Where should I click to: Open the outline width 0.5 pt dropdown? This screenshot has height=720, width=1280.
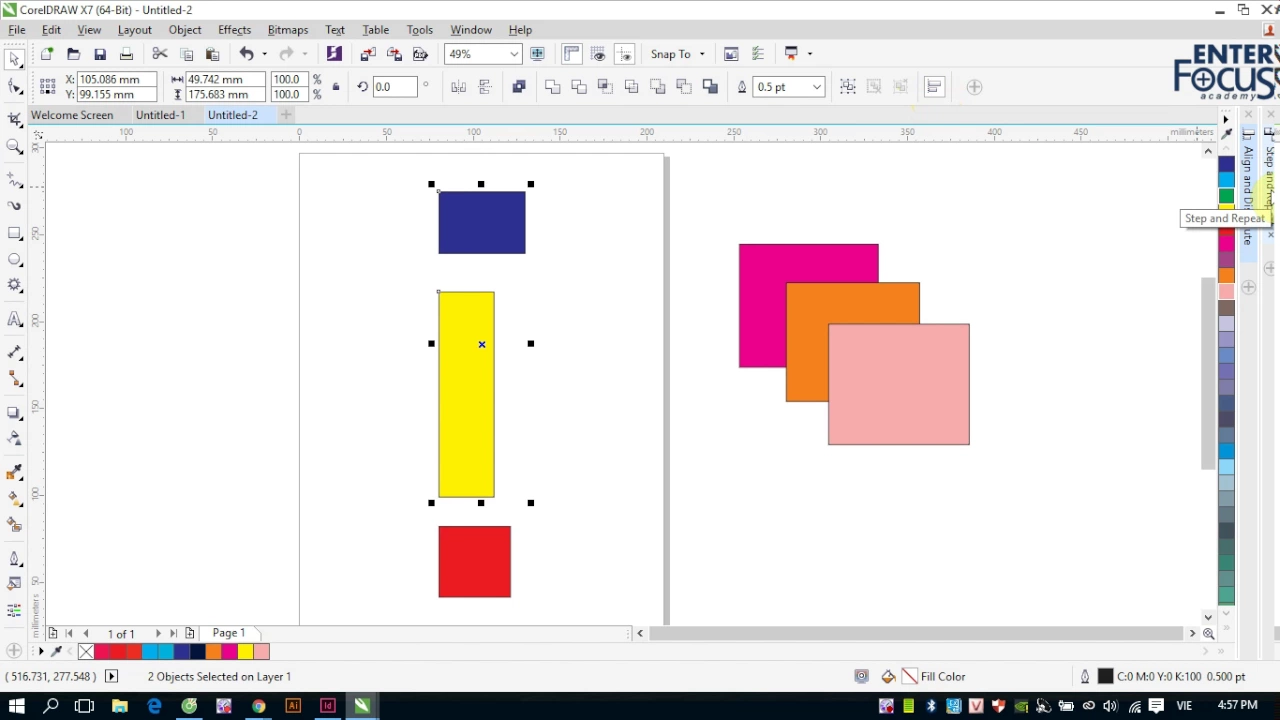(816, 87)
